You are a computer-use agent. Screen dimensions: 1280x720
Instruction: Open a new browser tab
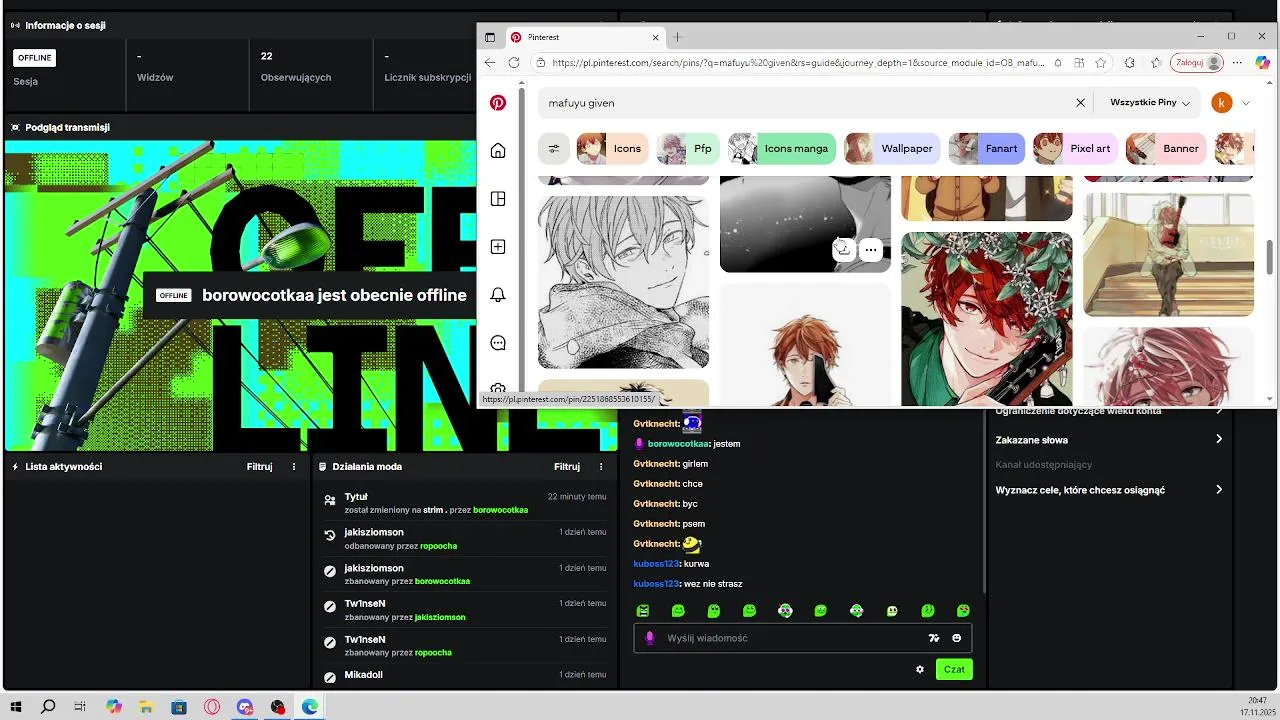[677, 37]
